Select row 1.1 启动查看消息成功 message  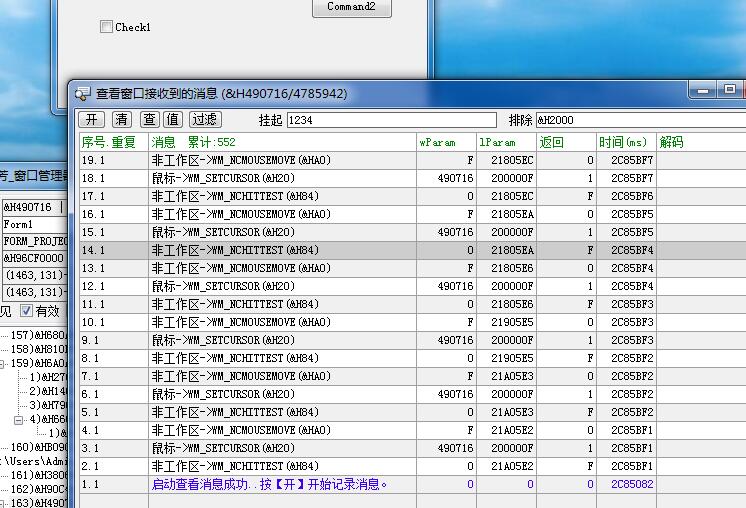coord(412,485)
